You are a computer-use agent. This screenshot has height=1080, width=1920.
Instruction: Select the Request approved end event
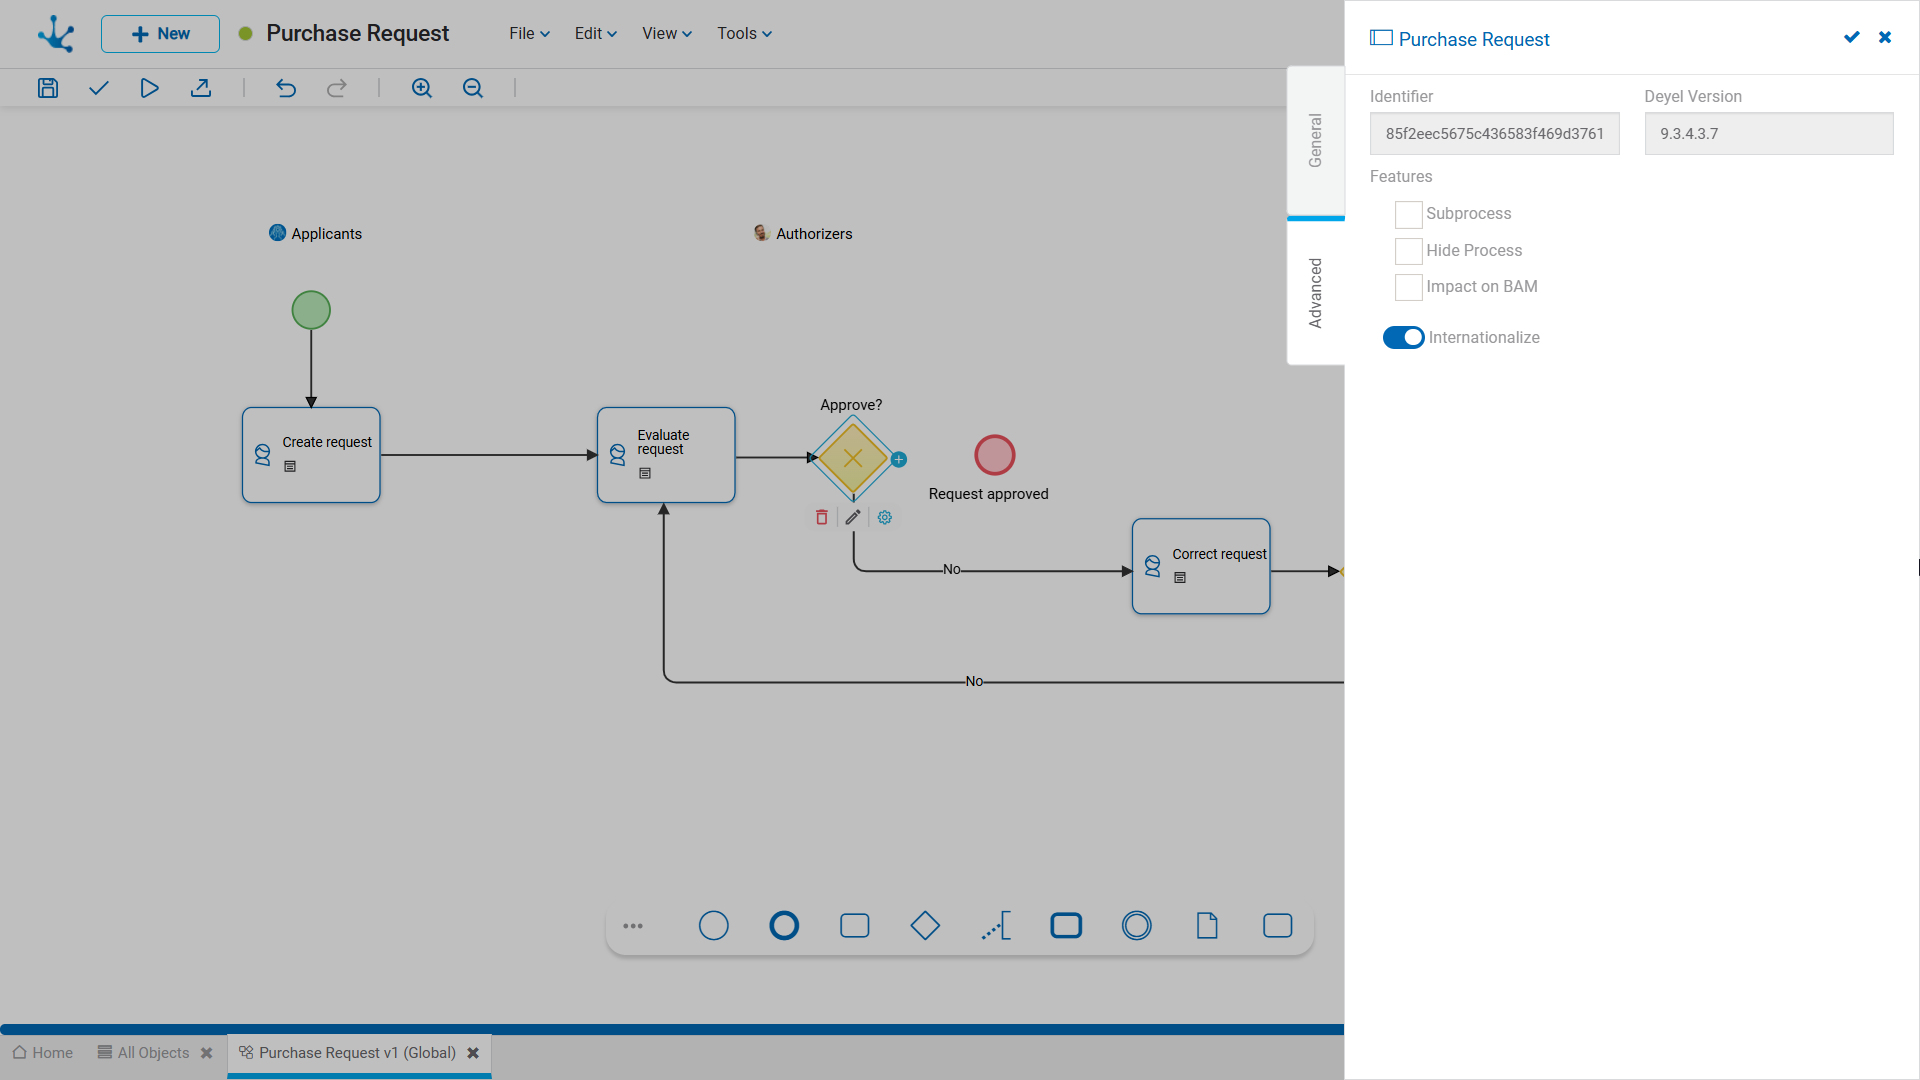tap(995, 455)
